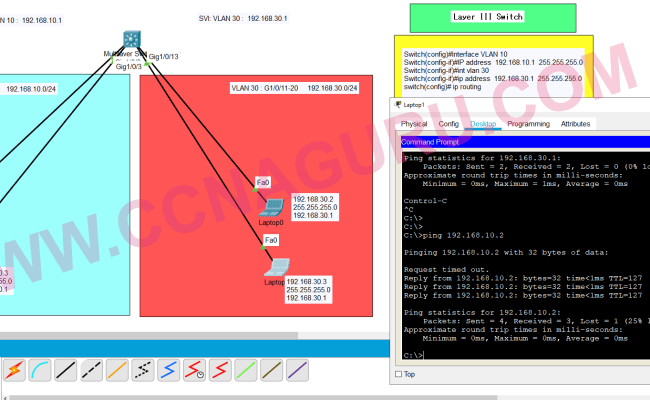Image resolution: width=650 pixels, height=400 pixels.
Task: Open the Config tab
Action: point(449,124)
